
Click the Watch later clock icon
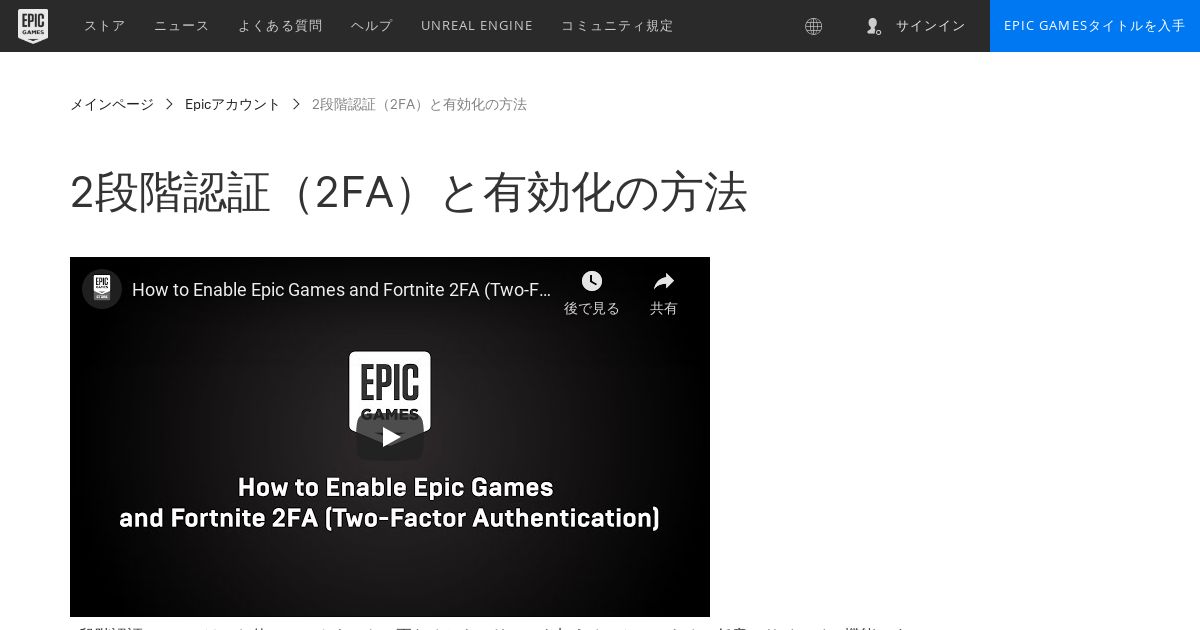tap(592, 281)
